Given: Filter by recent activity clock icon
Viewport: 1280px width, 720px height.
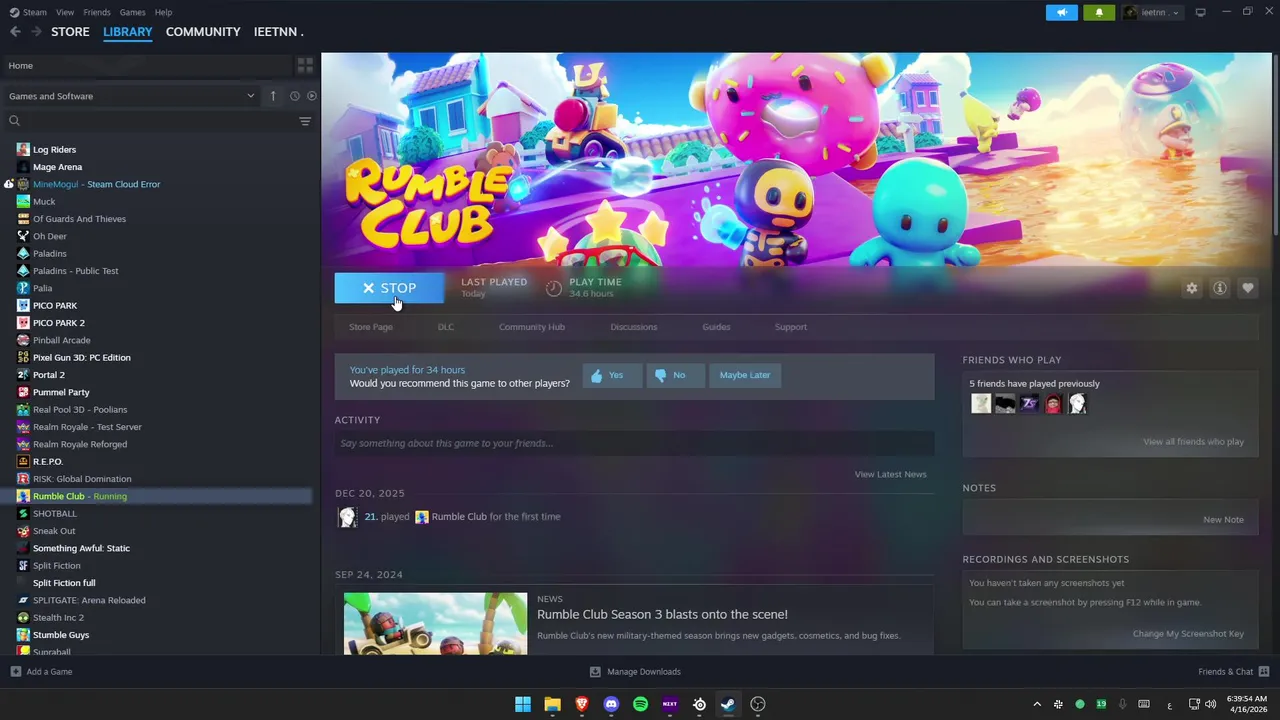Looking at the screenshot, I should click(x=295, y=96).
